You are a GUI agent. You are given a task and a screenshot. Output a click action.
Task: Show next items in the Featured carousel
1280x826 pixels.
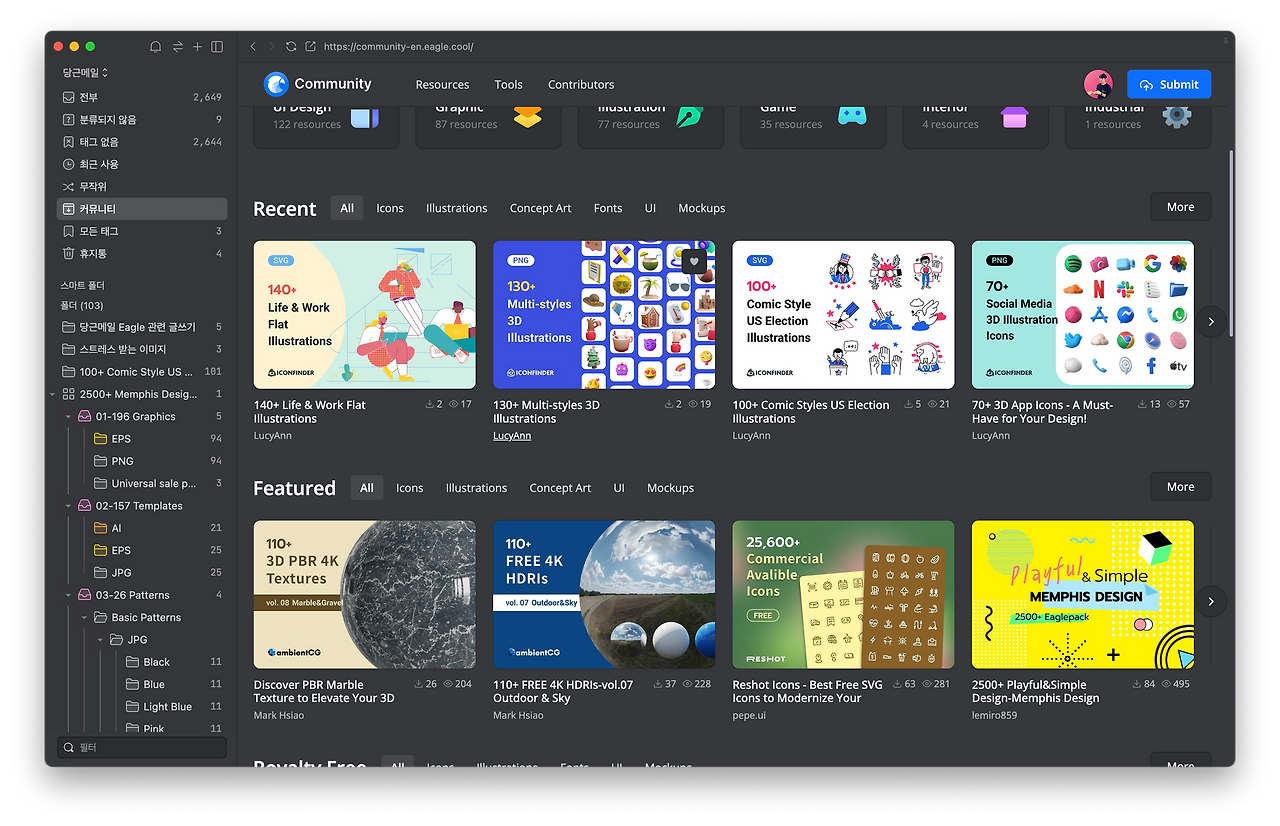(x=1211, y=601)
